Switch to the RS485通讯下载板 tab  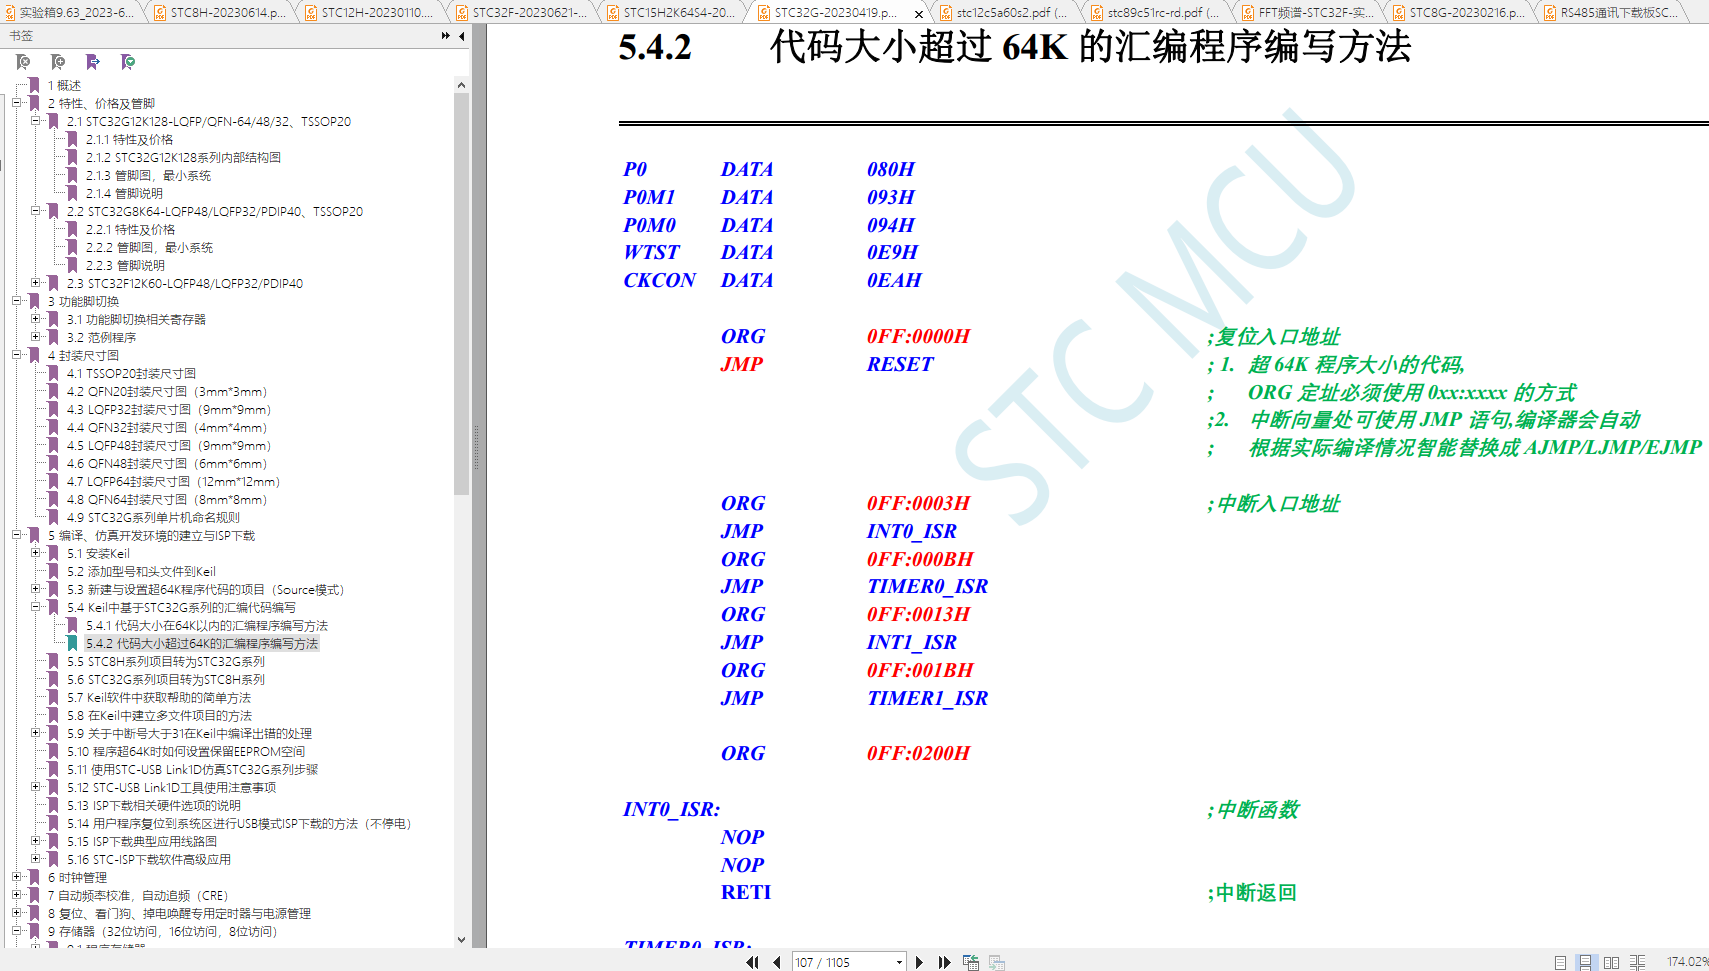(1612, 13)
